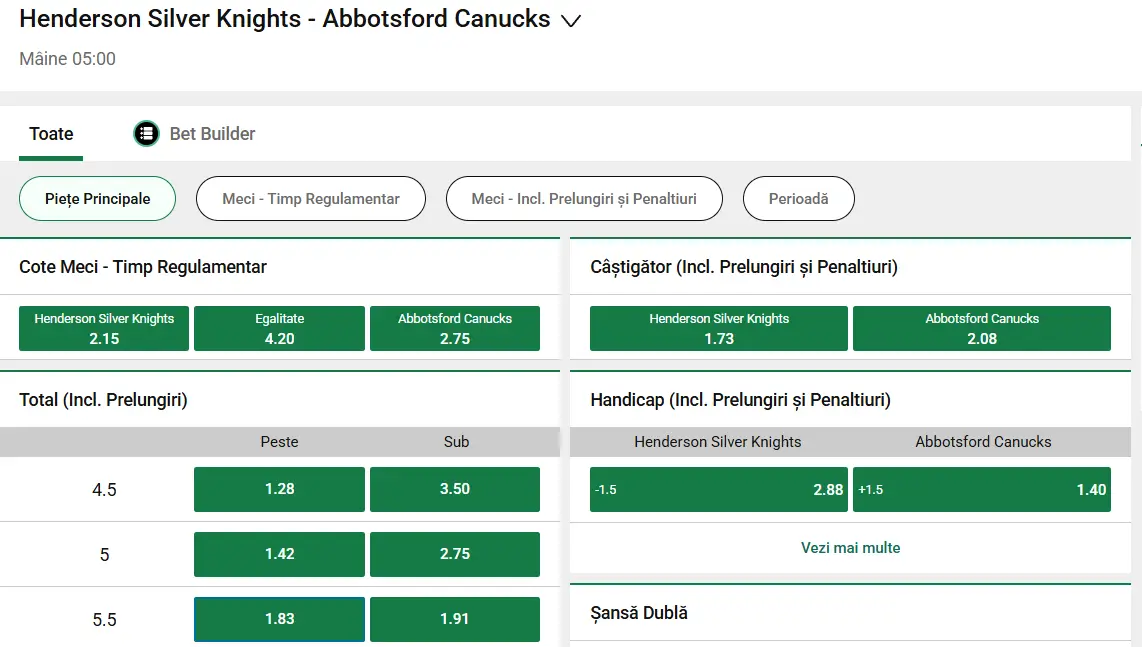The height and width of the screenshot is (647, 1142).
Task: Switch to the Toate tab
Action: (x=50, y=133)
